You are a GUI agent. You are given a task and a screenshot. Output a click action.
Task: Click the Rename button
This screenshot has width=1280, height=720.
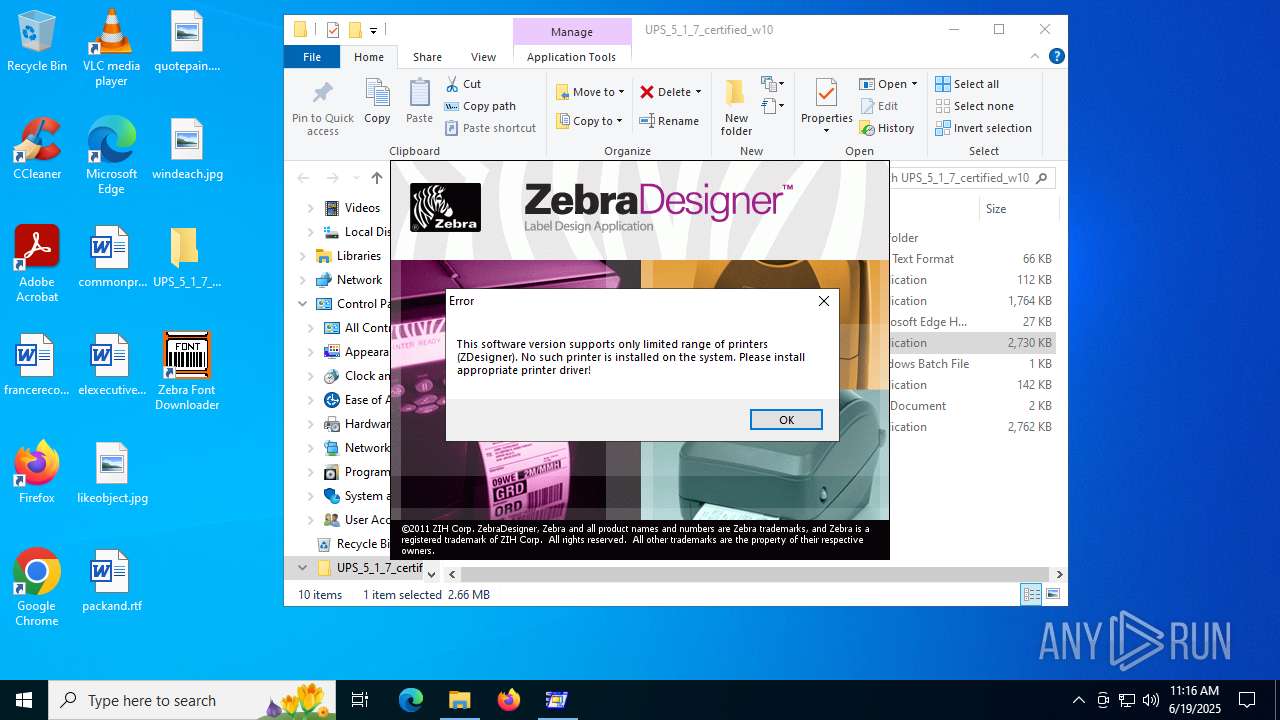coord(669,121)
